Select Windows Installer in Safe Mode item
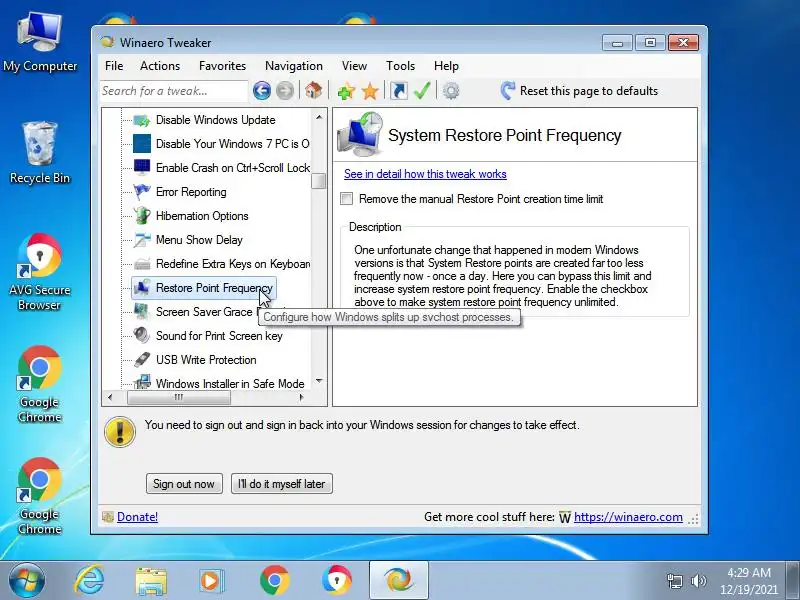 pos(230,384)
